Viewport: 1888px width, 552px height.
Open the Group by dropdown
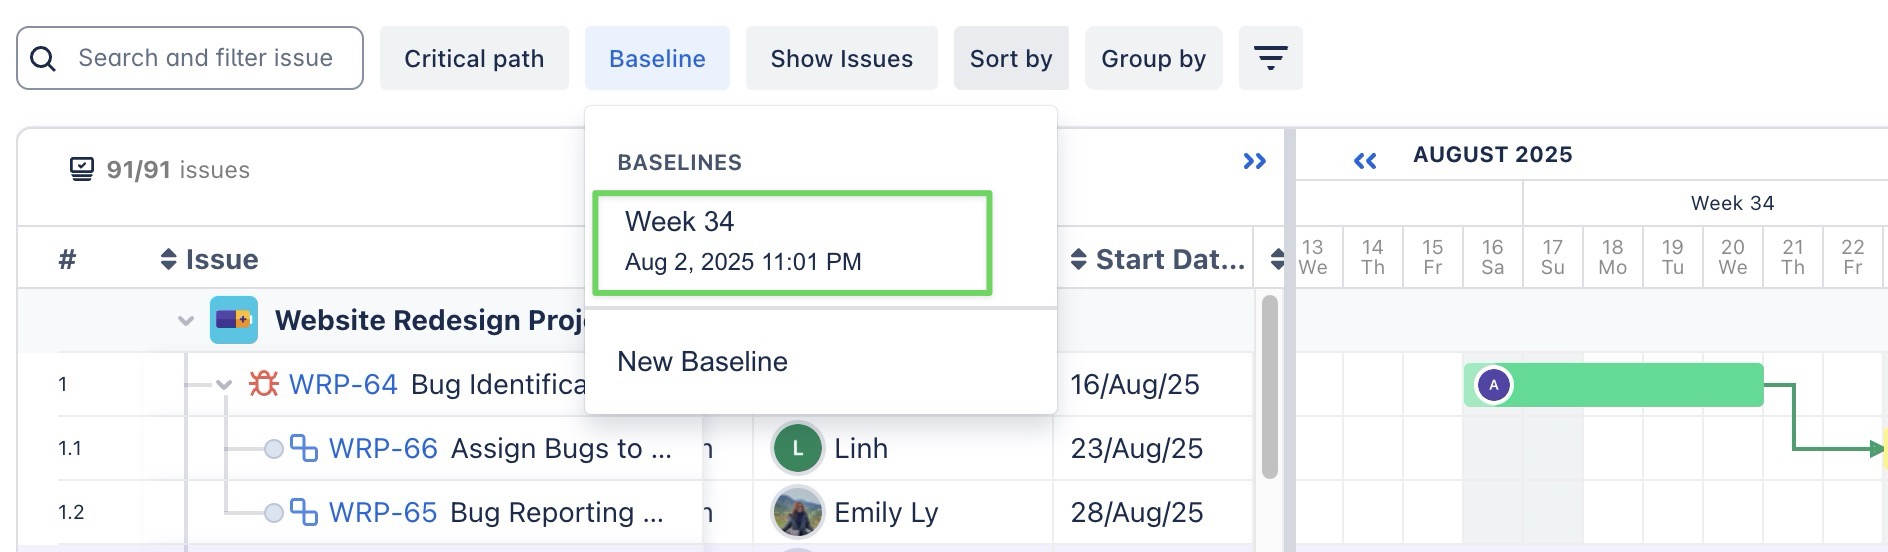(1153, 58)
